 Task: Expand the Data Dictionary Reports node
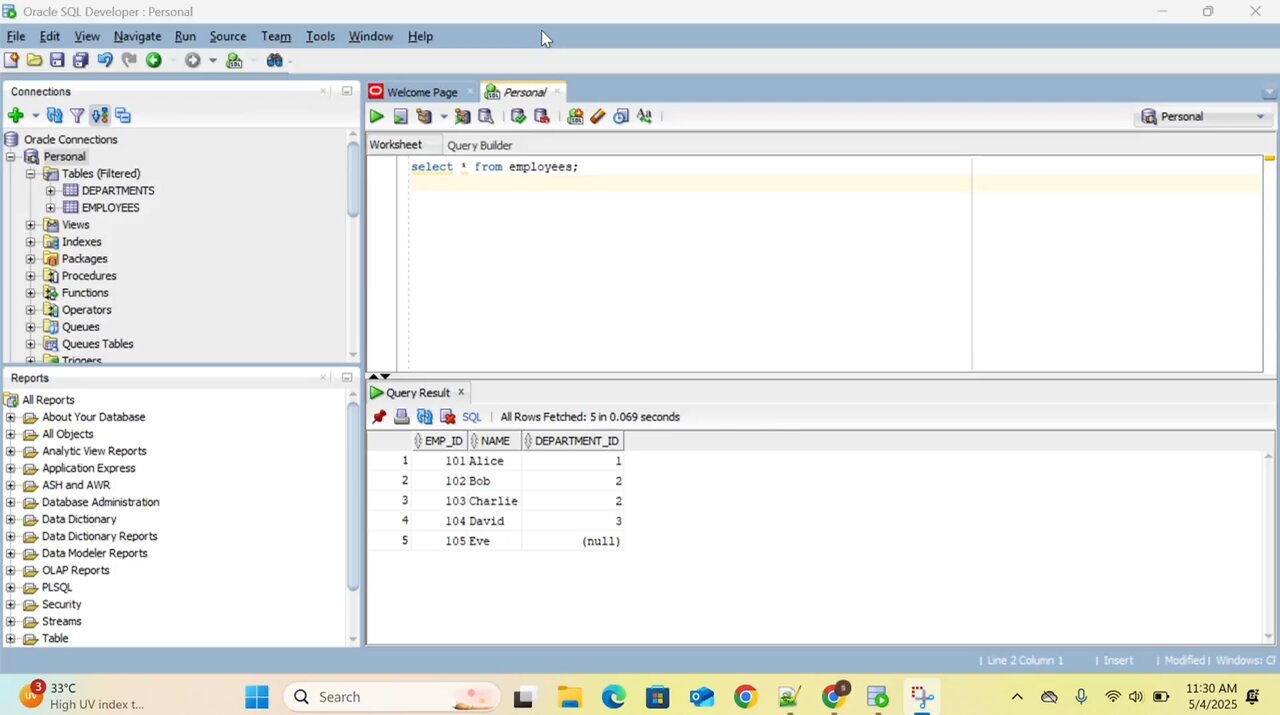pos(11,536)
